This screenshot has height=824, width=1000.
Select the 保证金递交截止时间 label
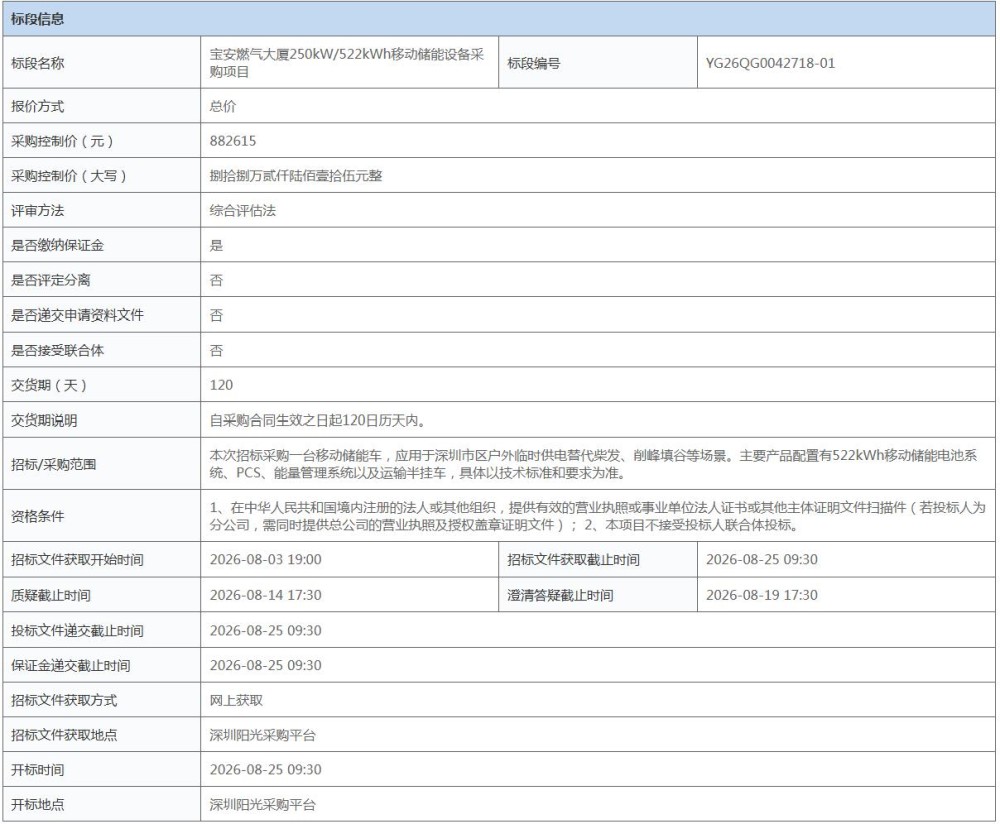pyautogui.click(x=71, y=666)
